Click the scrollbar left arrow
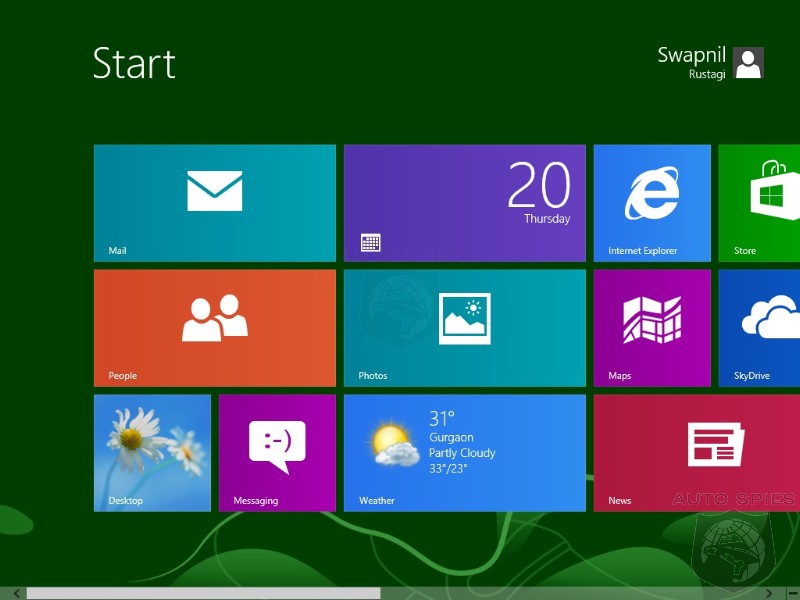 pos(16,593)
